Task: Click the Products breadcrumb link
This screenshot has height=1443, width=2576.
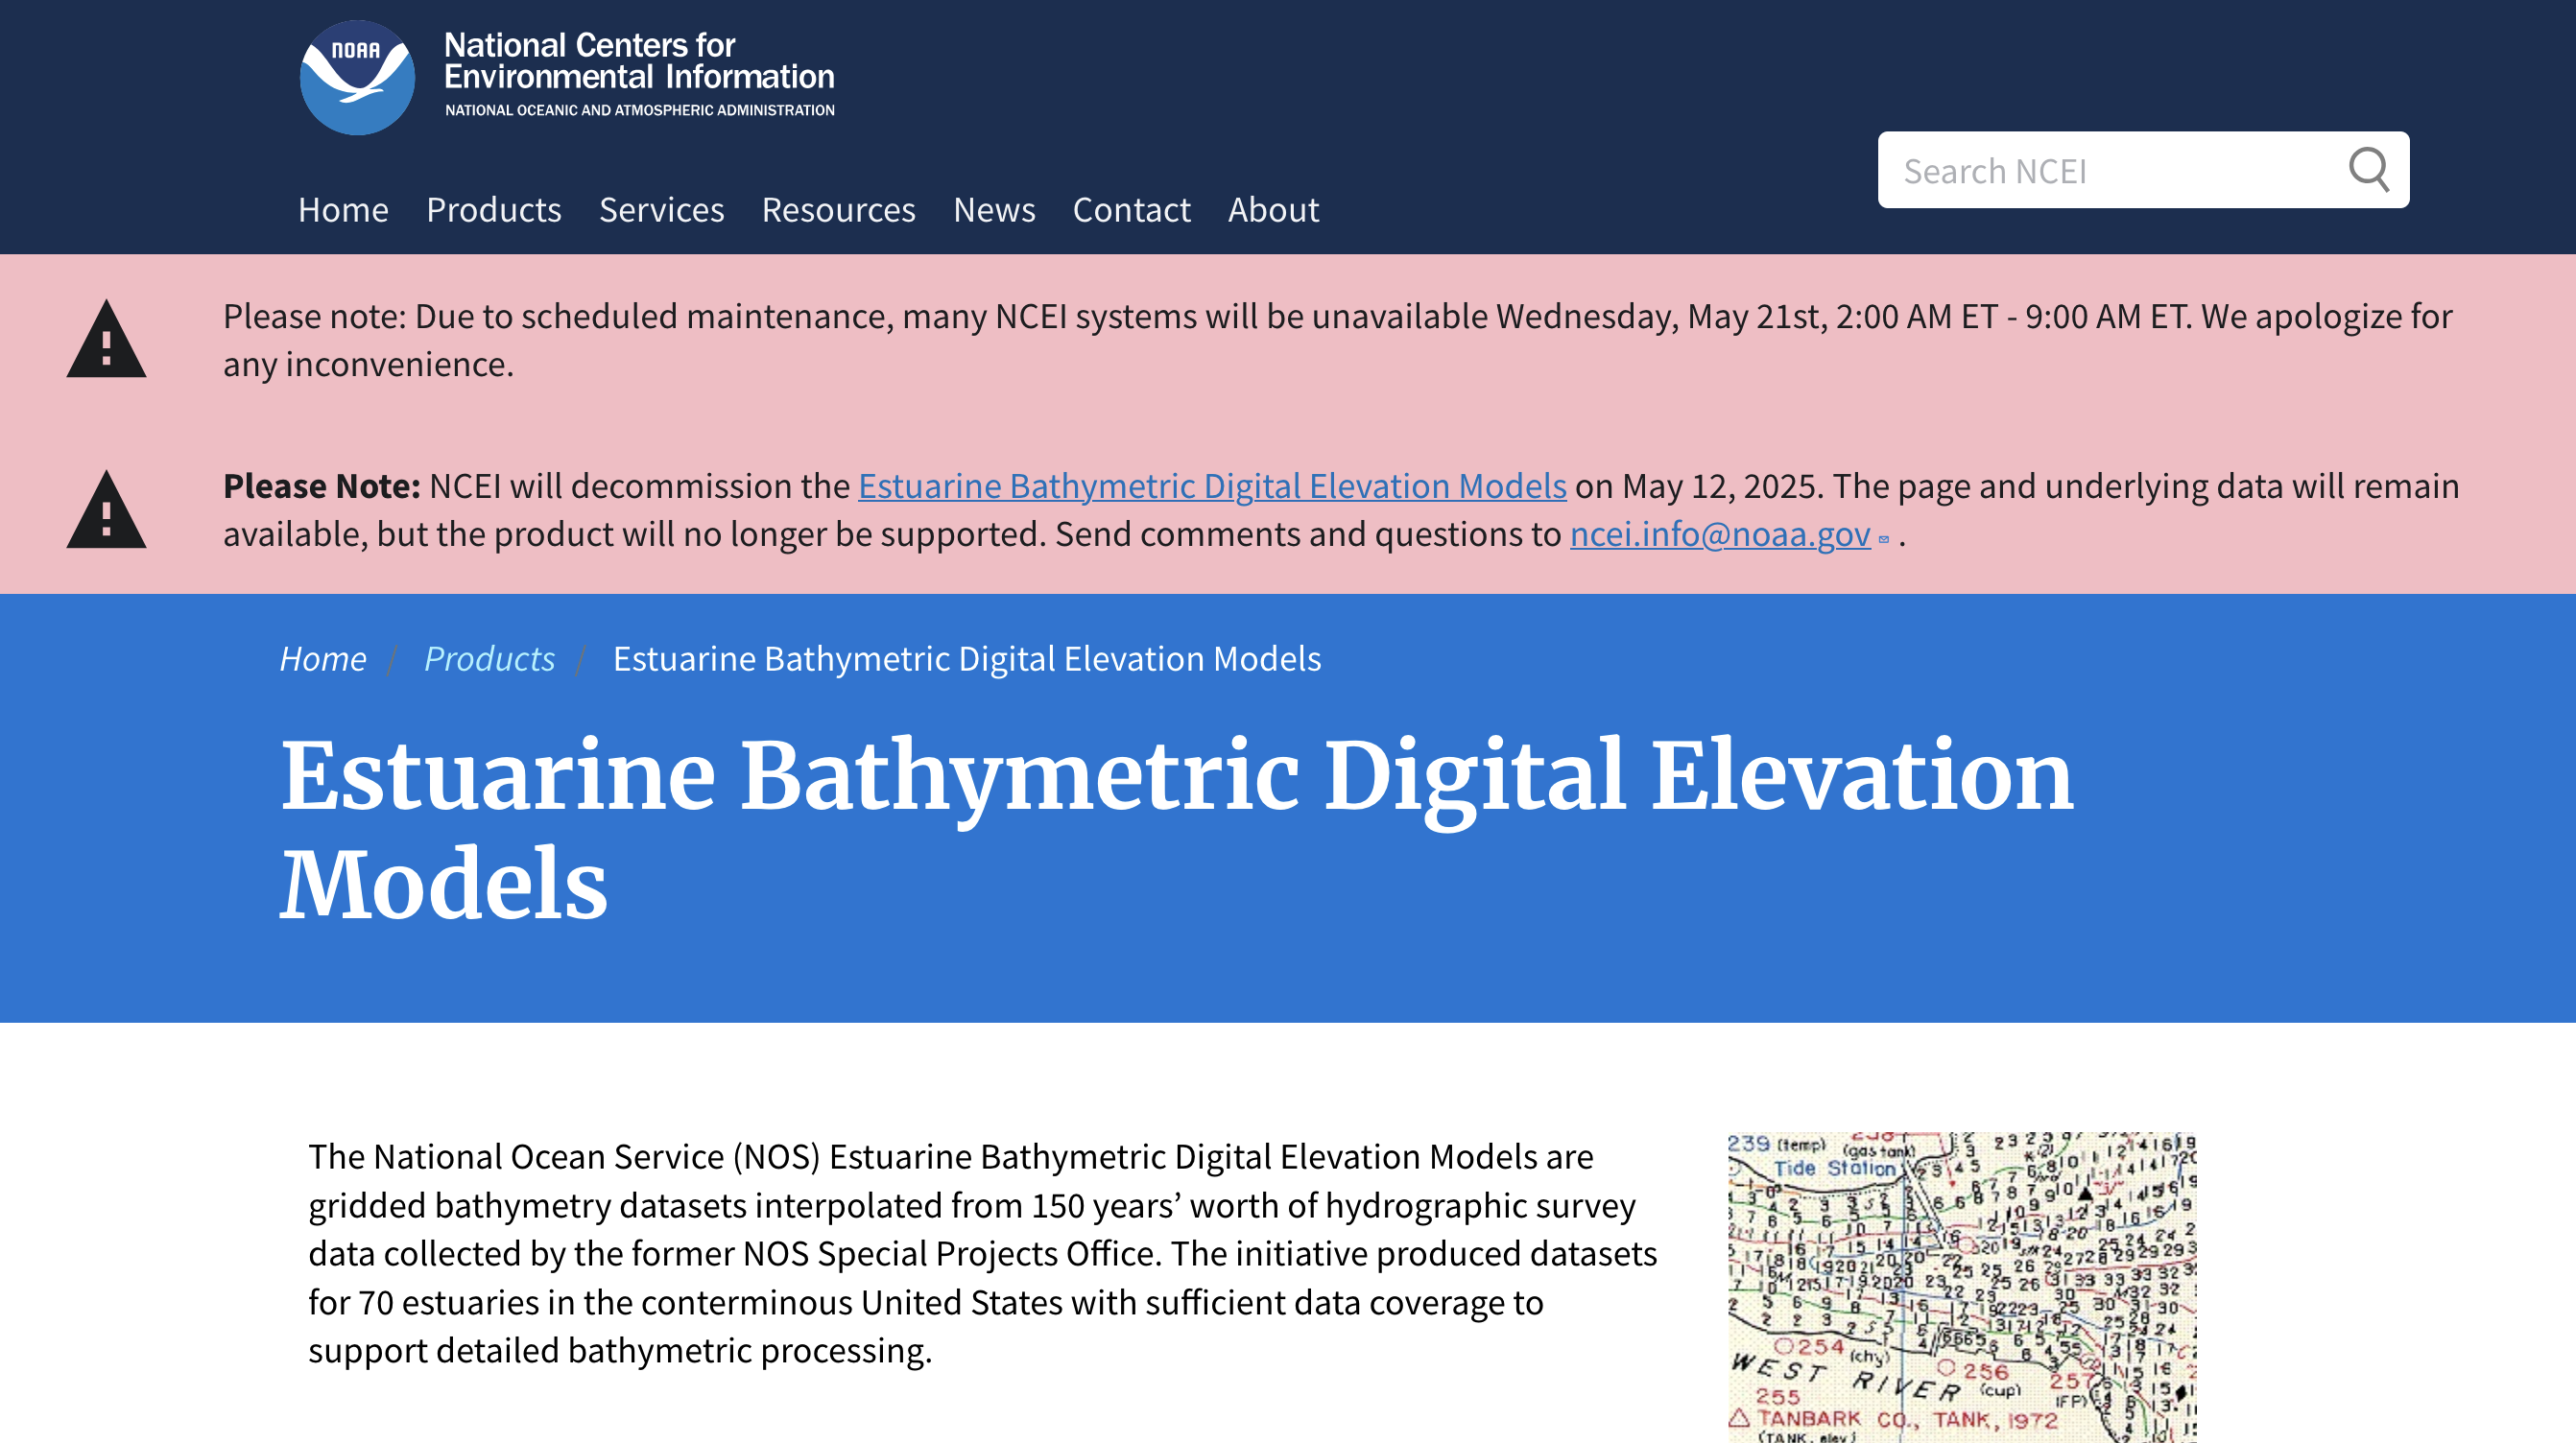Action: click(489, 658)
